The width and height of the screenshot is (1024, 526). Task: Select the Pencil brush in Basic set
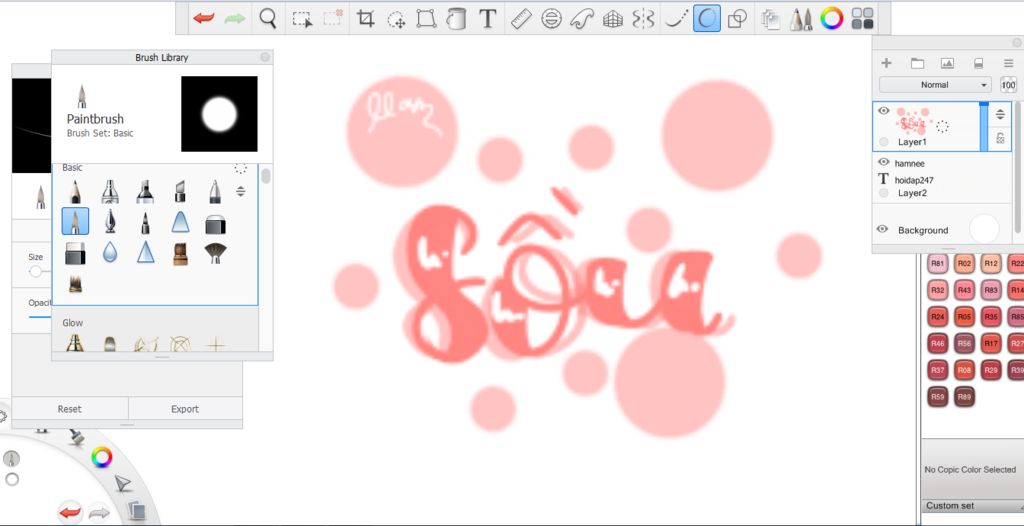(x=75, y=191)
